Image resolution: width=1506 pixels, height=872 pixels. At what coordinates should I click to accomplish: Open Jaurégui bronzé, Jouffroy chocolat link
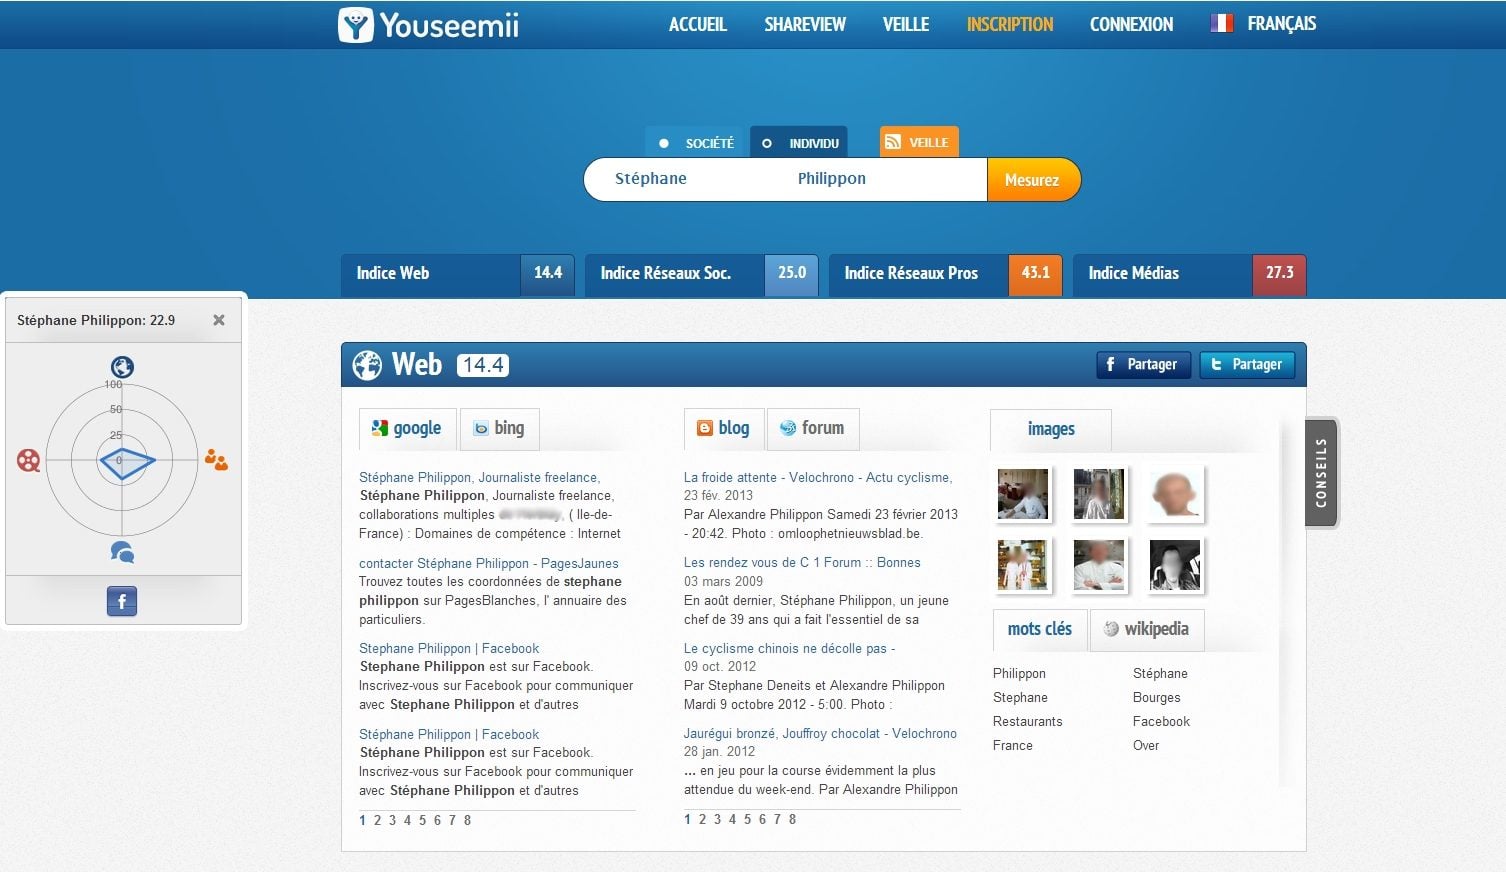click(820, 734)
